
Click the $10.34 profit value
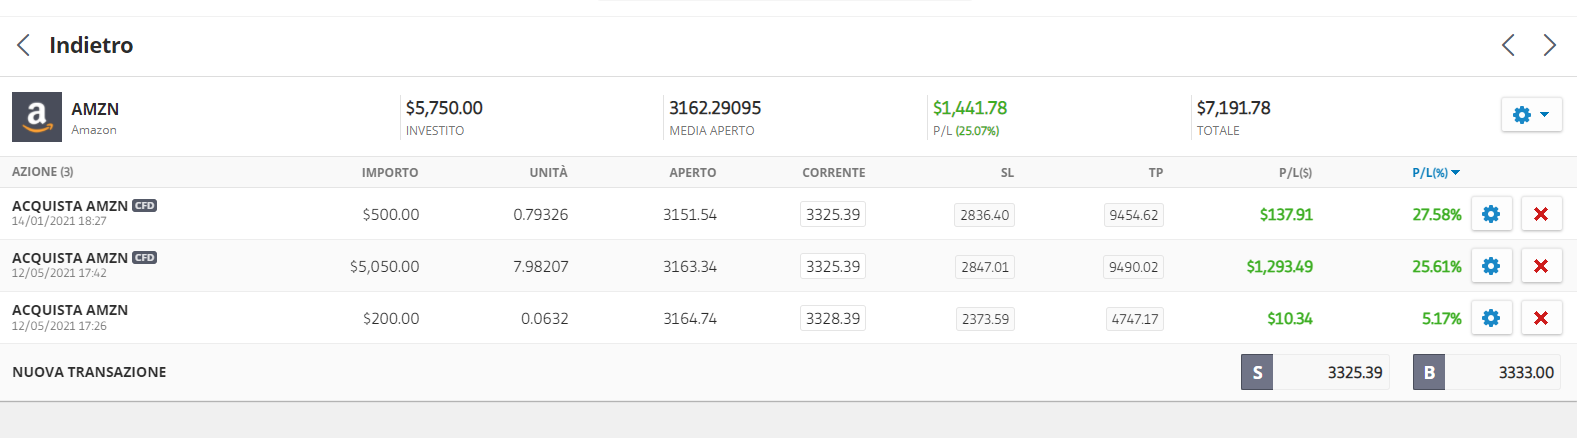coord(1290,318)
